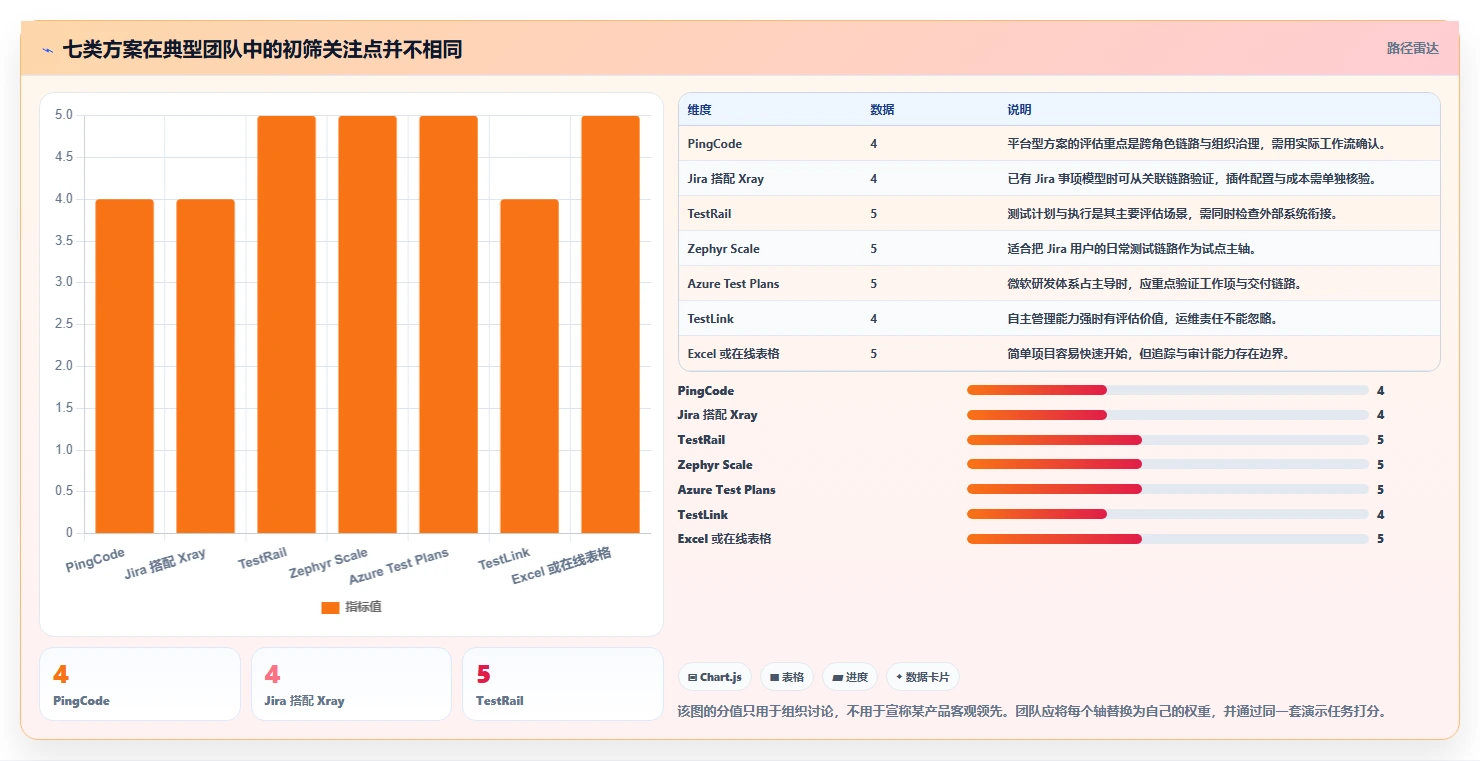The width and height of the screenshot is (1480, 761).
Task: Click the Chart.js tag chip
Action: [715, 677]
